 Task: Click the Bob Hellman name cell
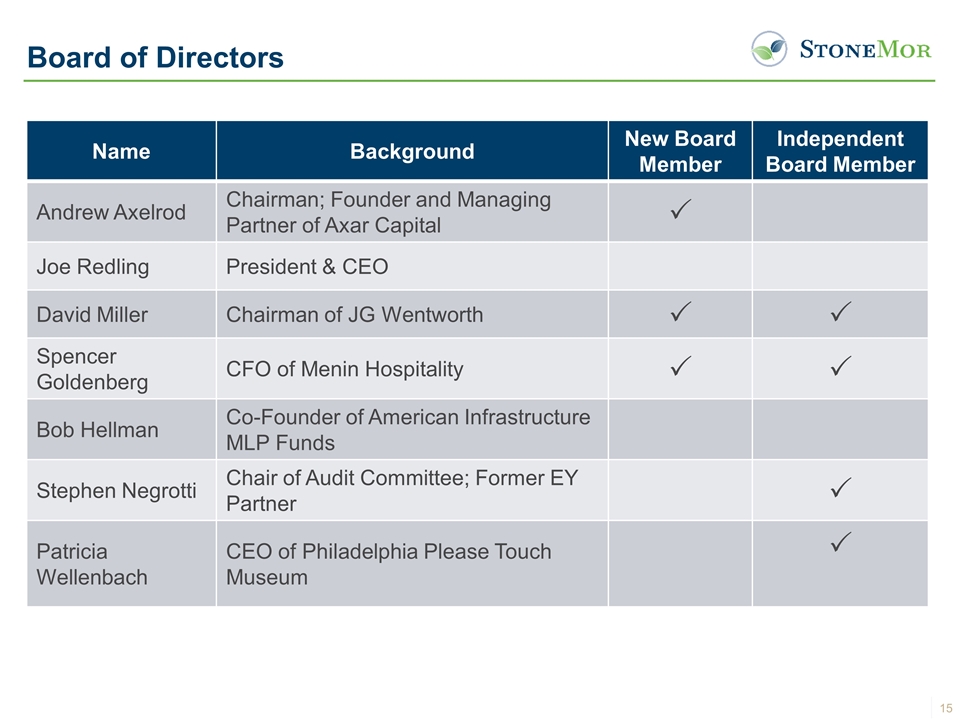[97, 430]
